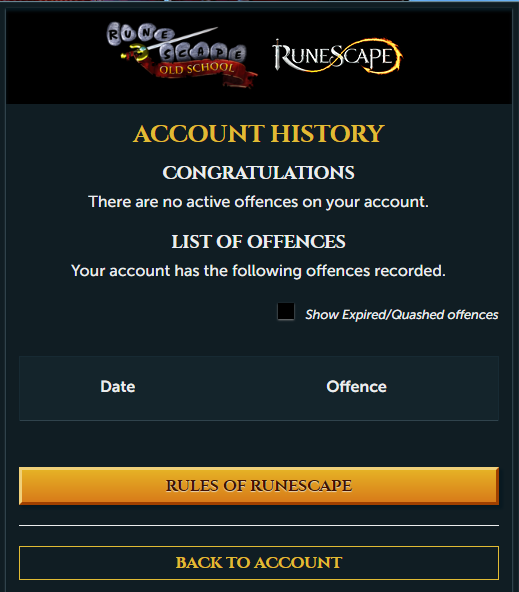Click the RuneScape flaming ring logo
This screenshot has height=592, width=519.
(x=337, y=56)
